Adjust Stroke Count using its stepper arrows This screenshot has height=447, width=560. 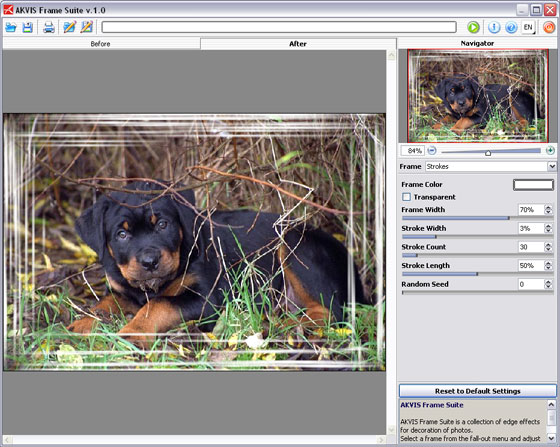point(548,247)
